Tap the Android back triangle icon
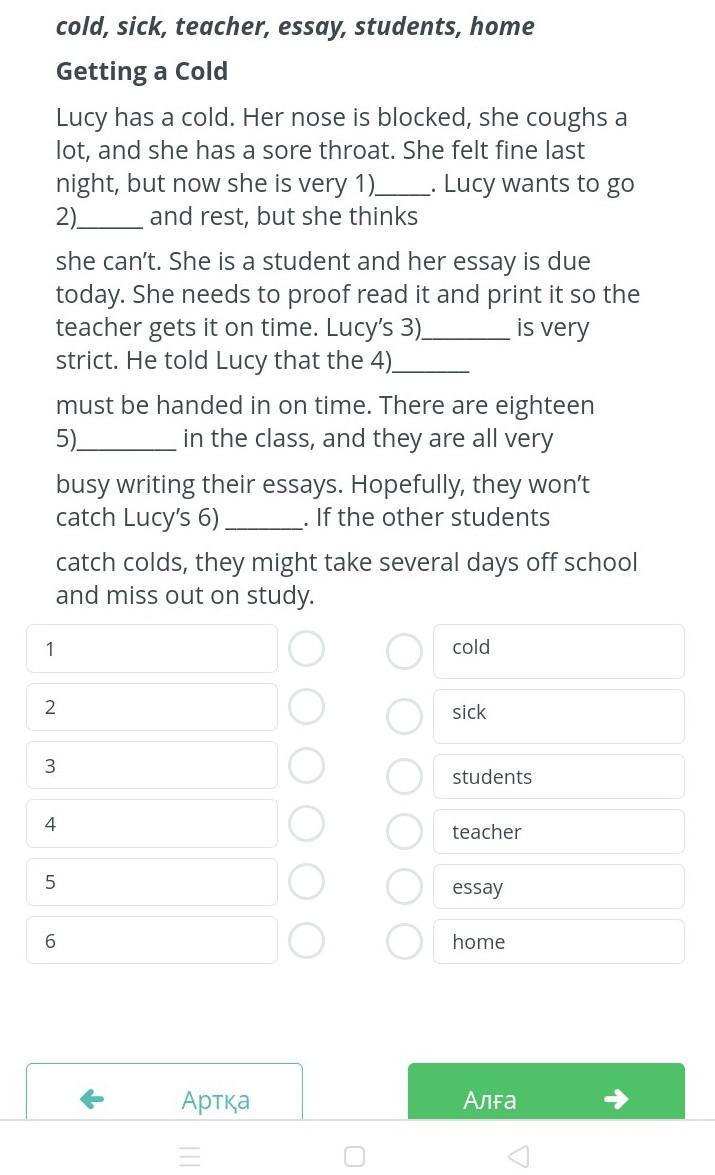The width and height of the screenshot is (715, 1175). click(518, 1156)
